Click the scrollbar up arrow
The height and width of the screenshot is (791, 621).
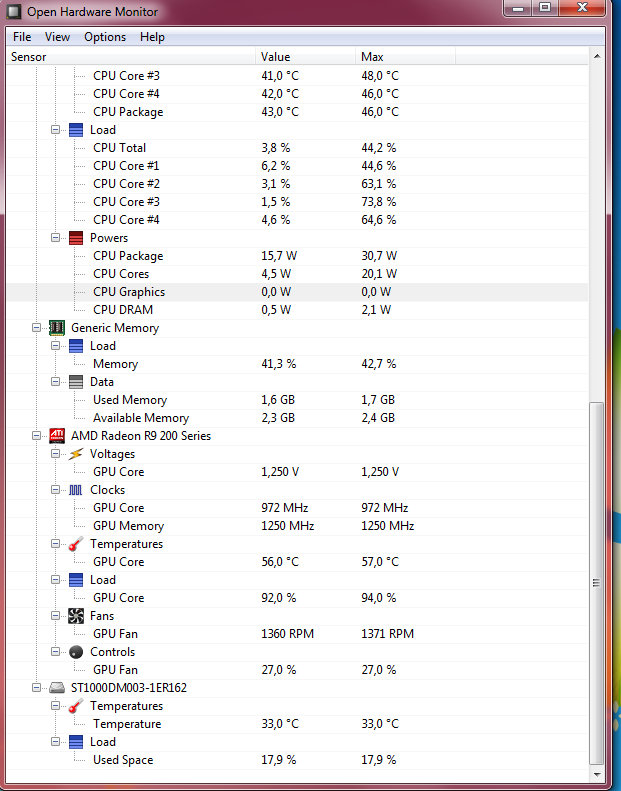click(x=597, y=56)
